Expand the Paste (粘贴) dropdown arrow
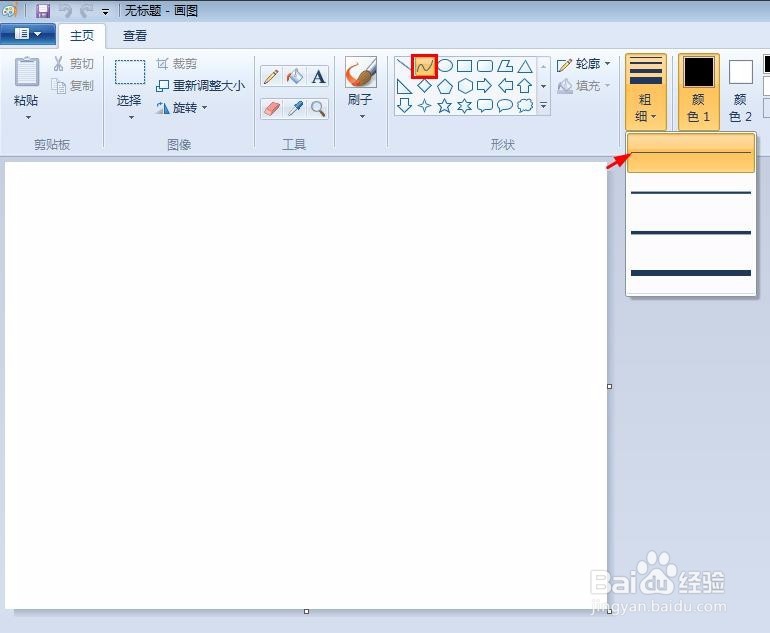The height and width of the screenshot is (633, 770). pos(28,117)
